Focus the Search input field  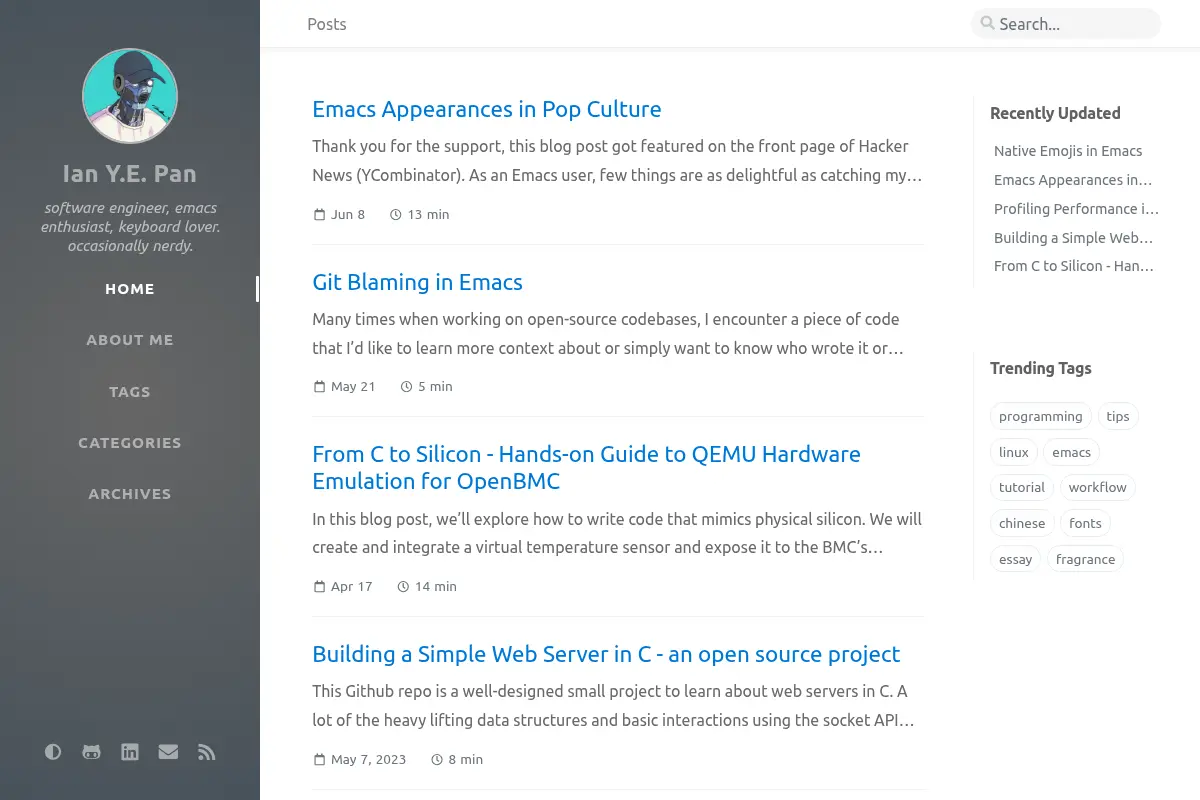[1066, 24]
